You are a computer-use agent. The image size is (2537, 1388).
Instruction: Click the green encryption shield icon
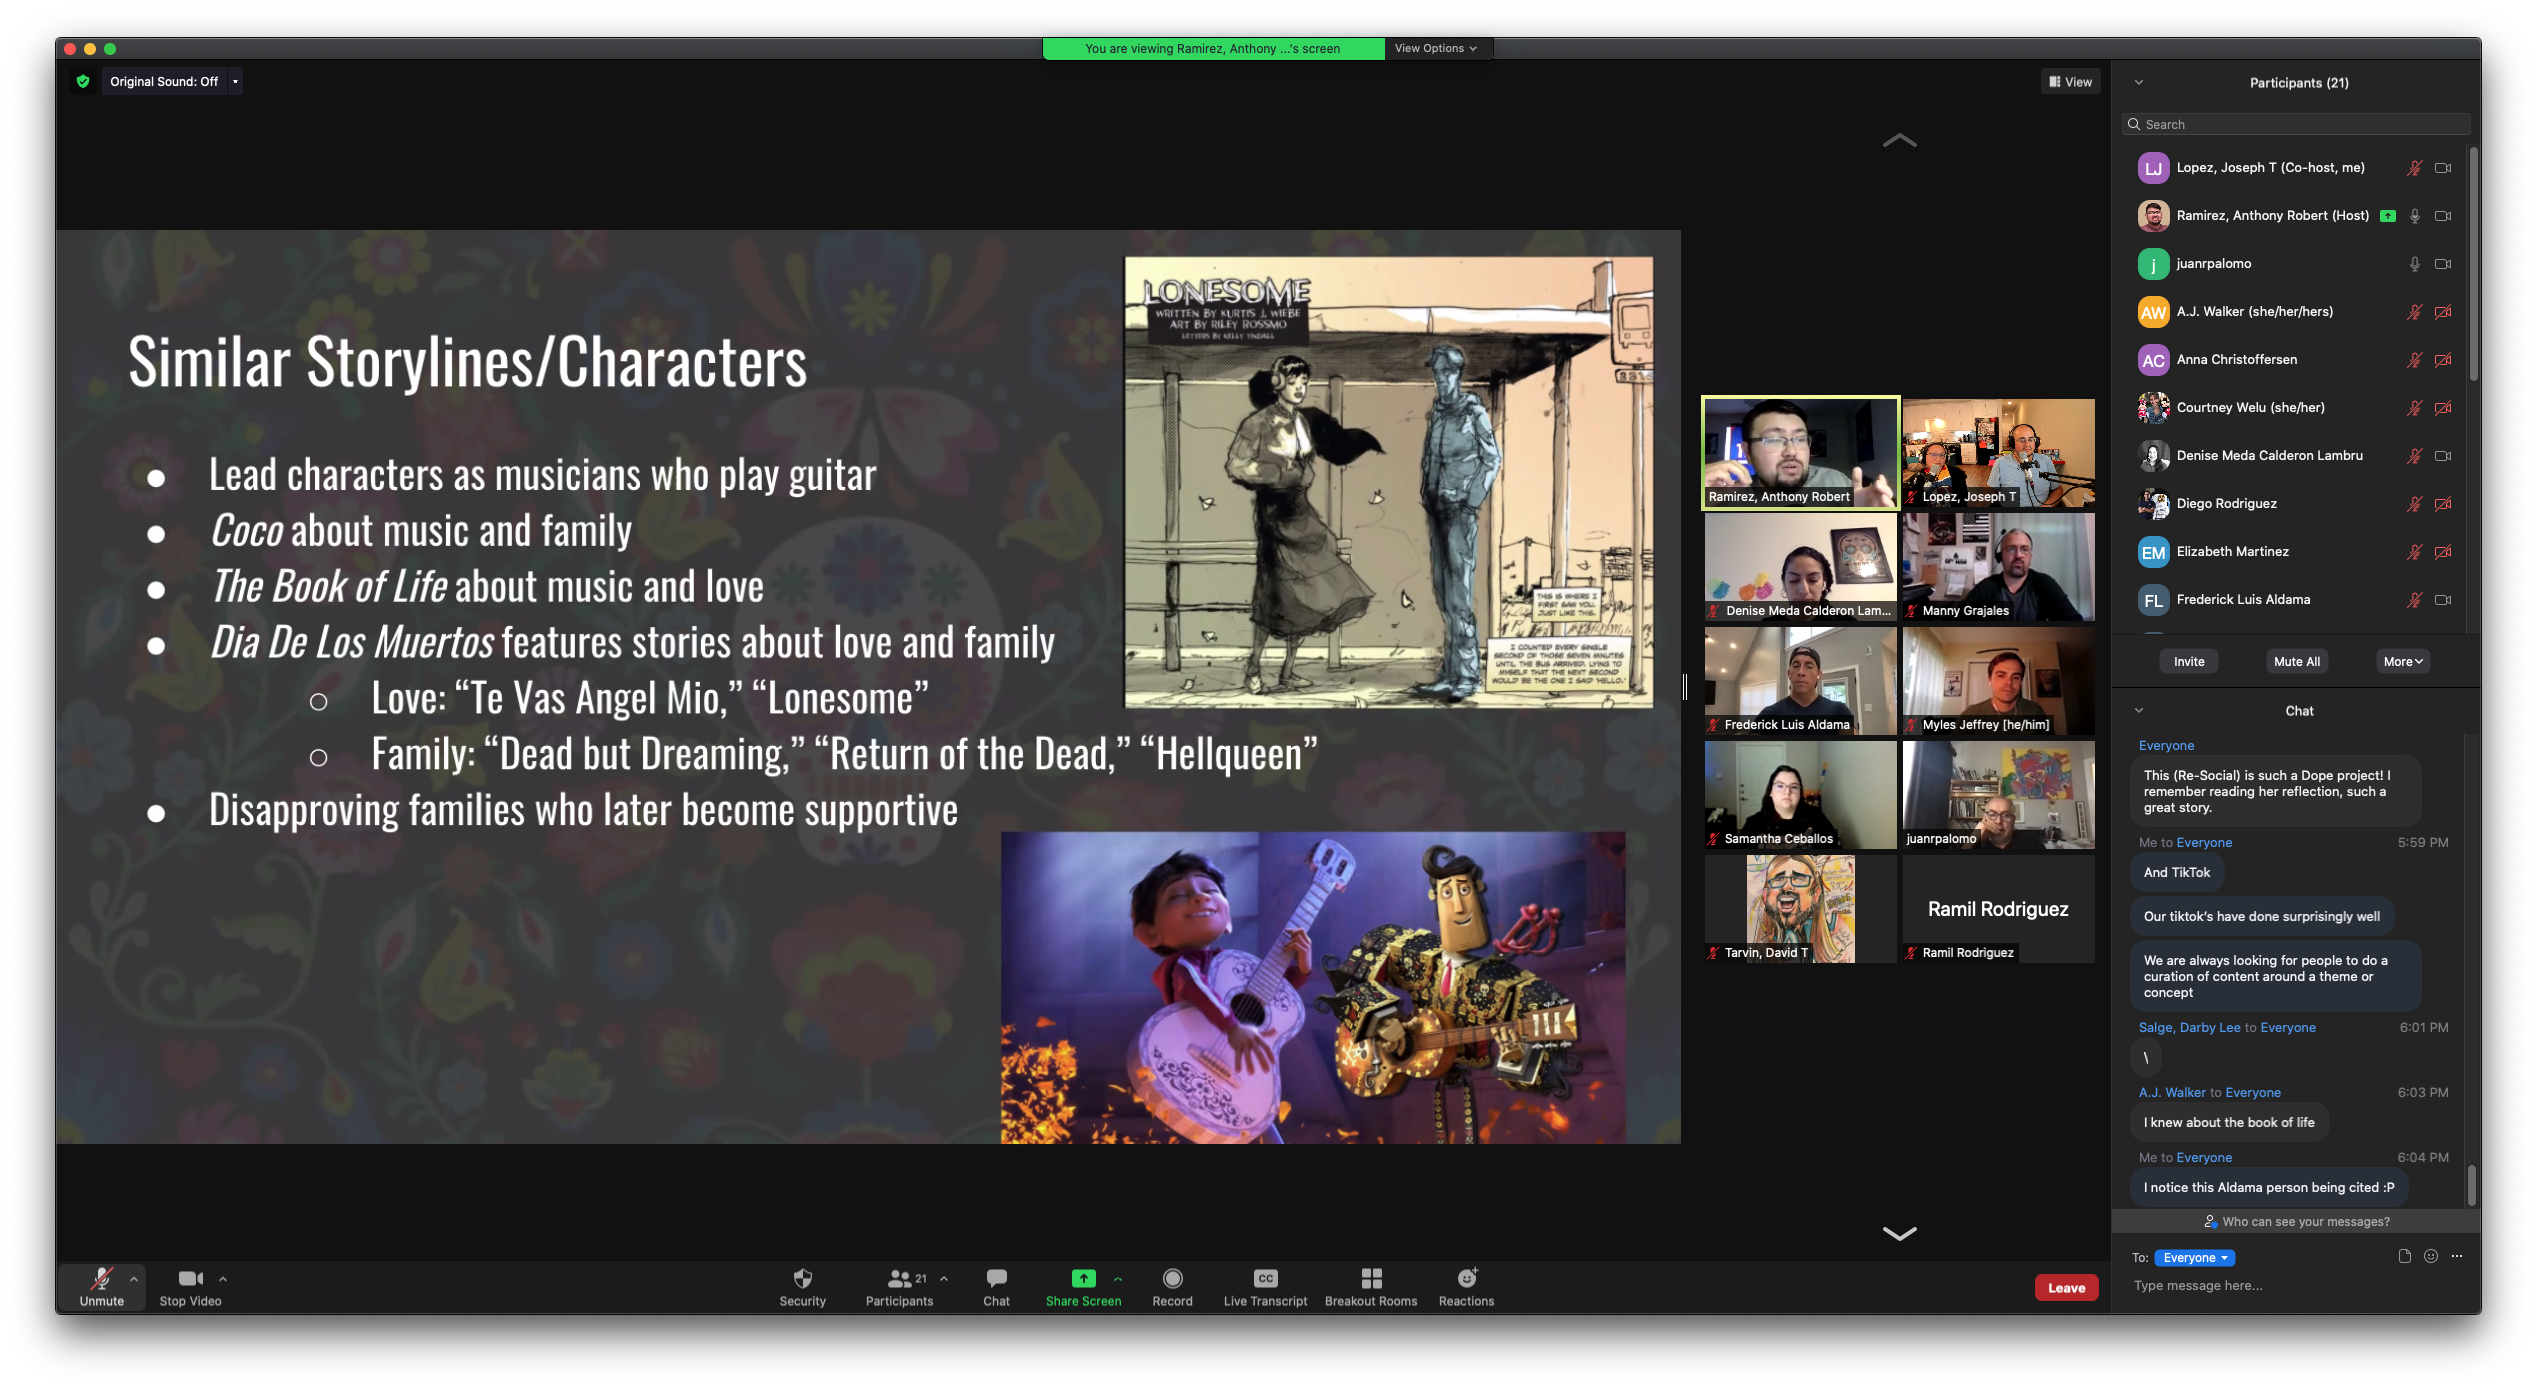coord(83,82)
